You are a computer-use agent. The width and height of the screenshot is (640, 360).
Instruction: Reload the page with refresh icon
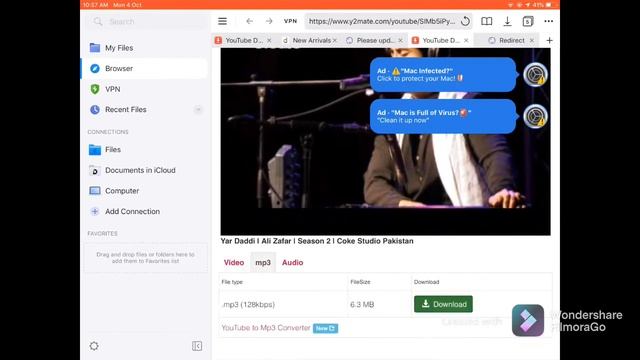click(465, 21)
